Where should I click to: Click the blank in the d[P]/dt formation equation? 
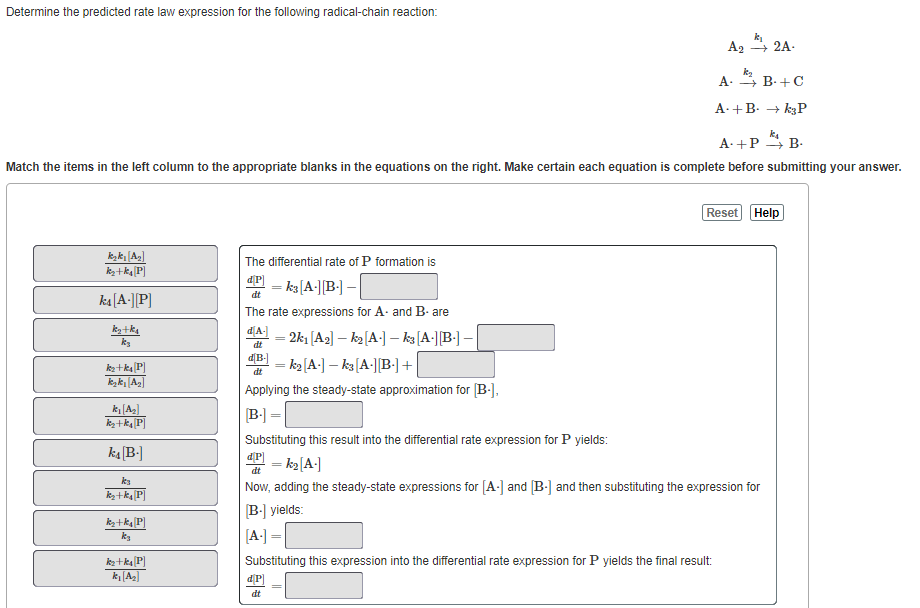398,288
